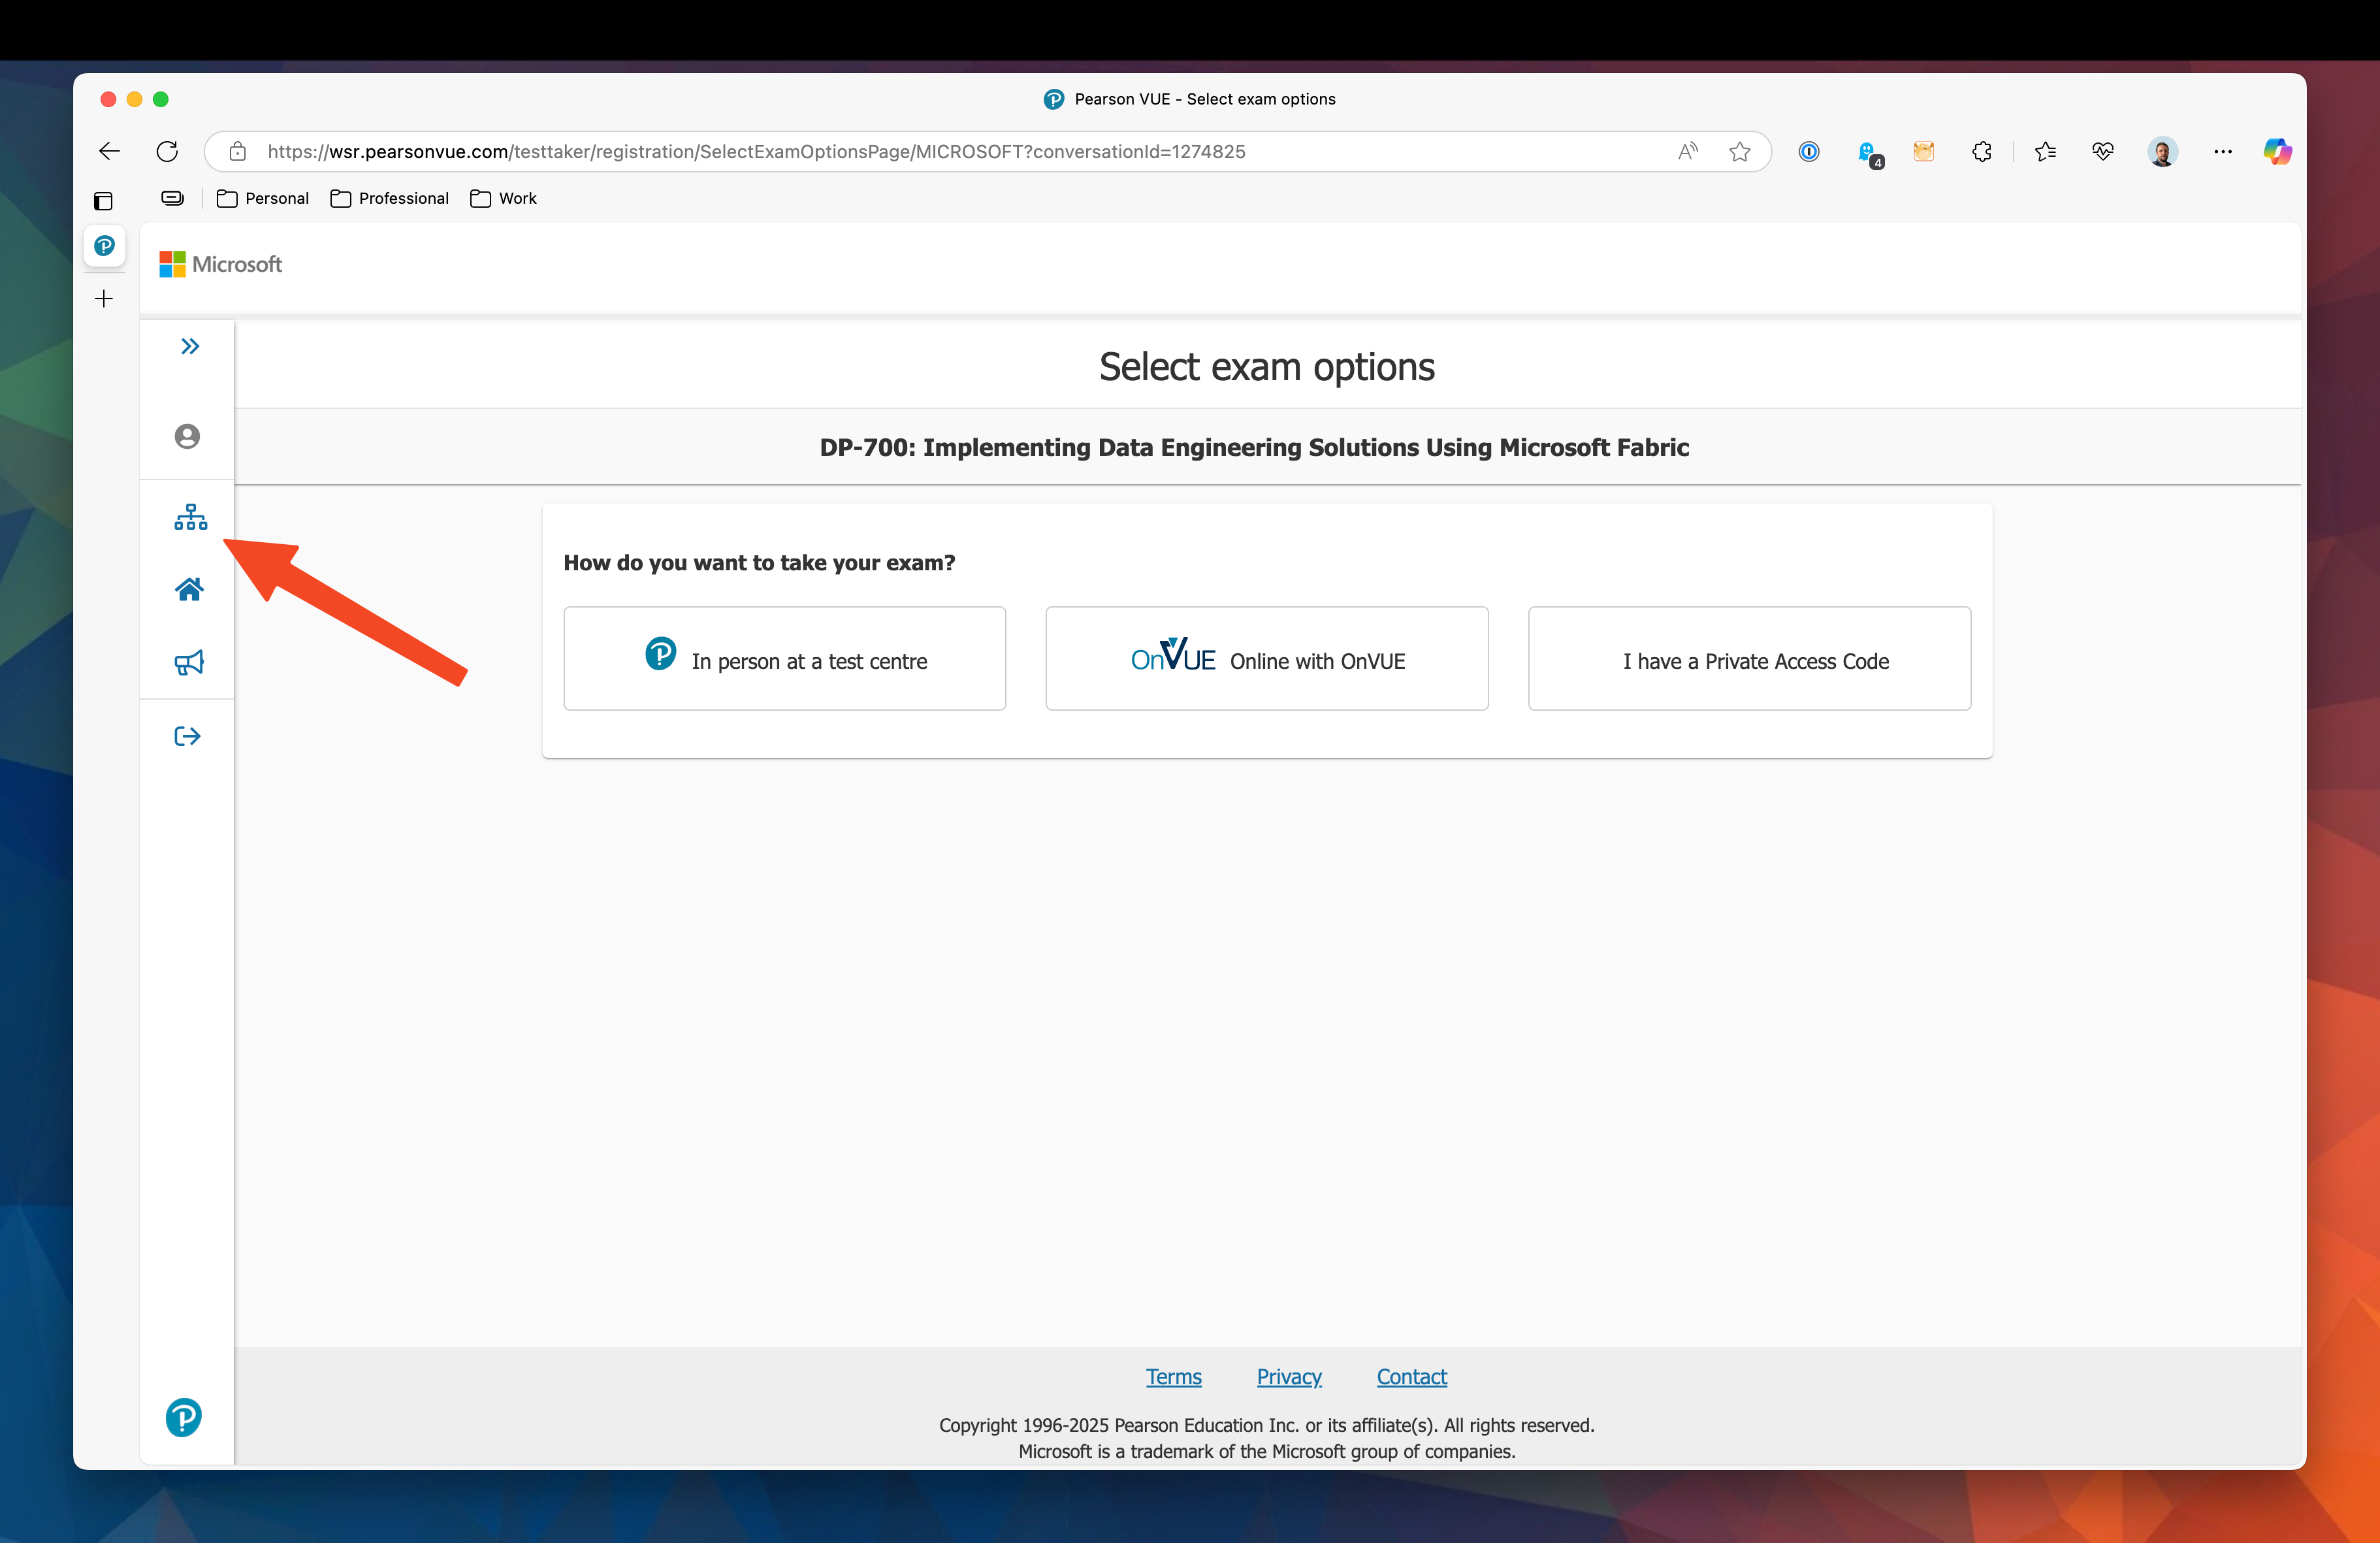The image size is (2380, 1543).
Task: Add page to favorites star icon
Action: tap(1740, 151)
